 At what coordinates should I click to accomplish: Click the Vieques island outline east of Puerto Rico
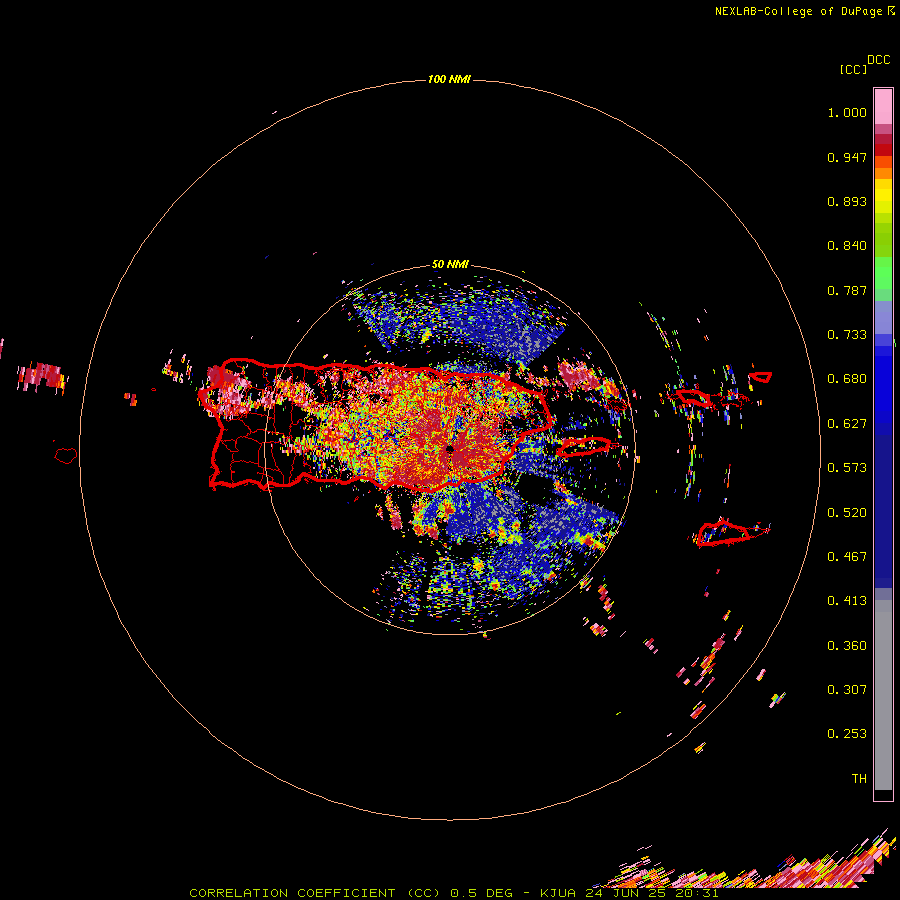(583, 447)
